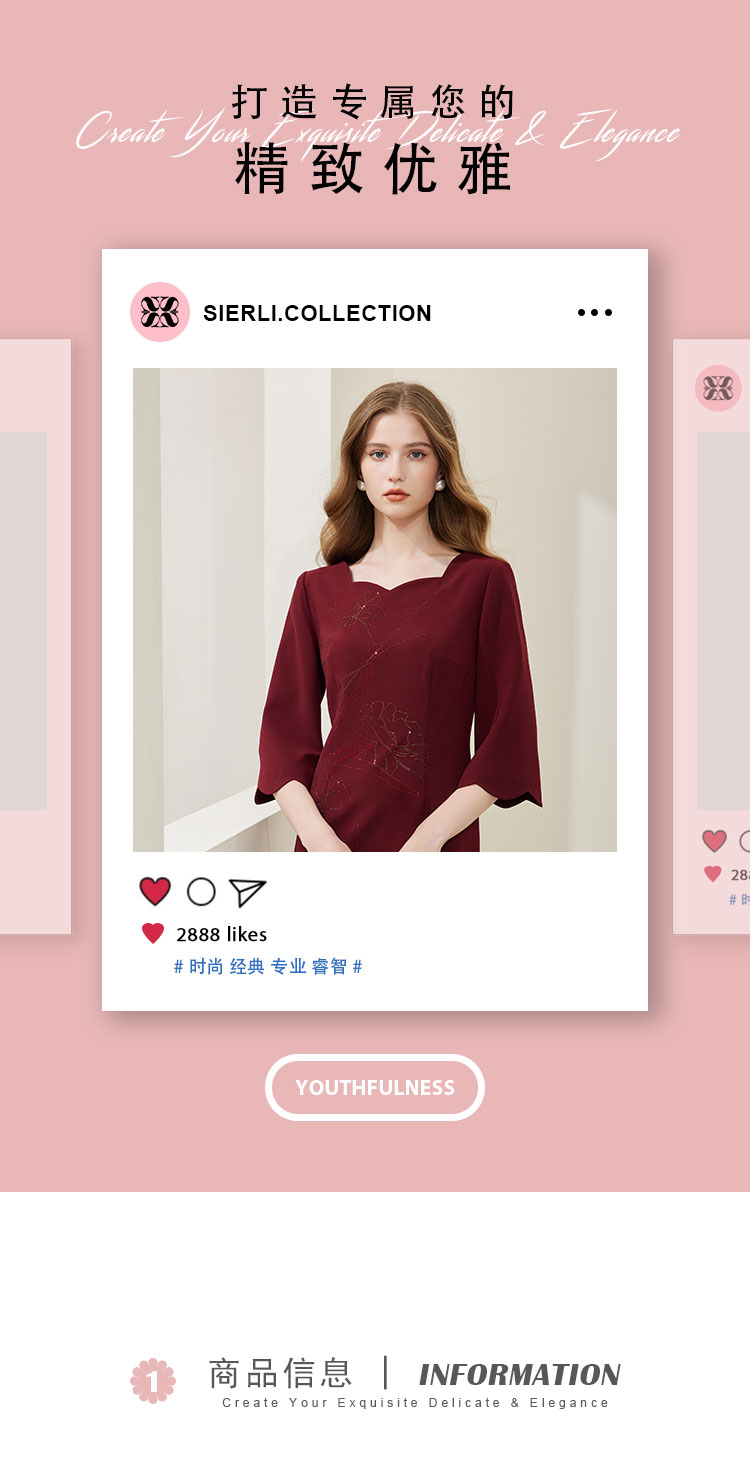This screenshot has width=750, height=1461.
Task: Select the partially visible right post card
Action: (711, 636)
